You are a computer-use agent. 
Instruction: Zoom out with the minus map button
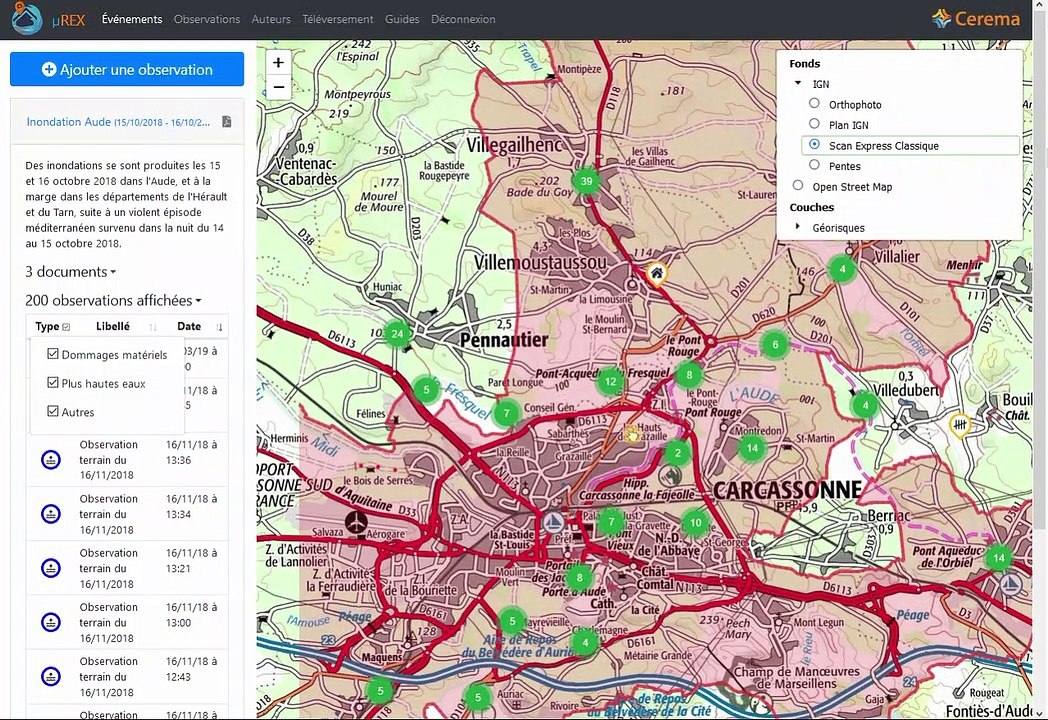click(278, 87)
